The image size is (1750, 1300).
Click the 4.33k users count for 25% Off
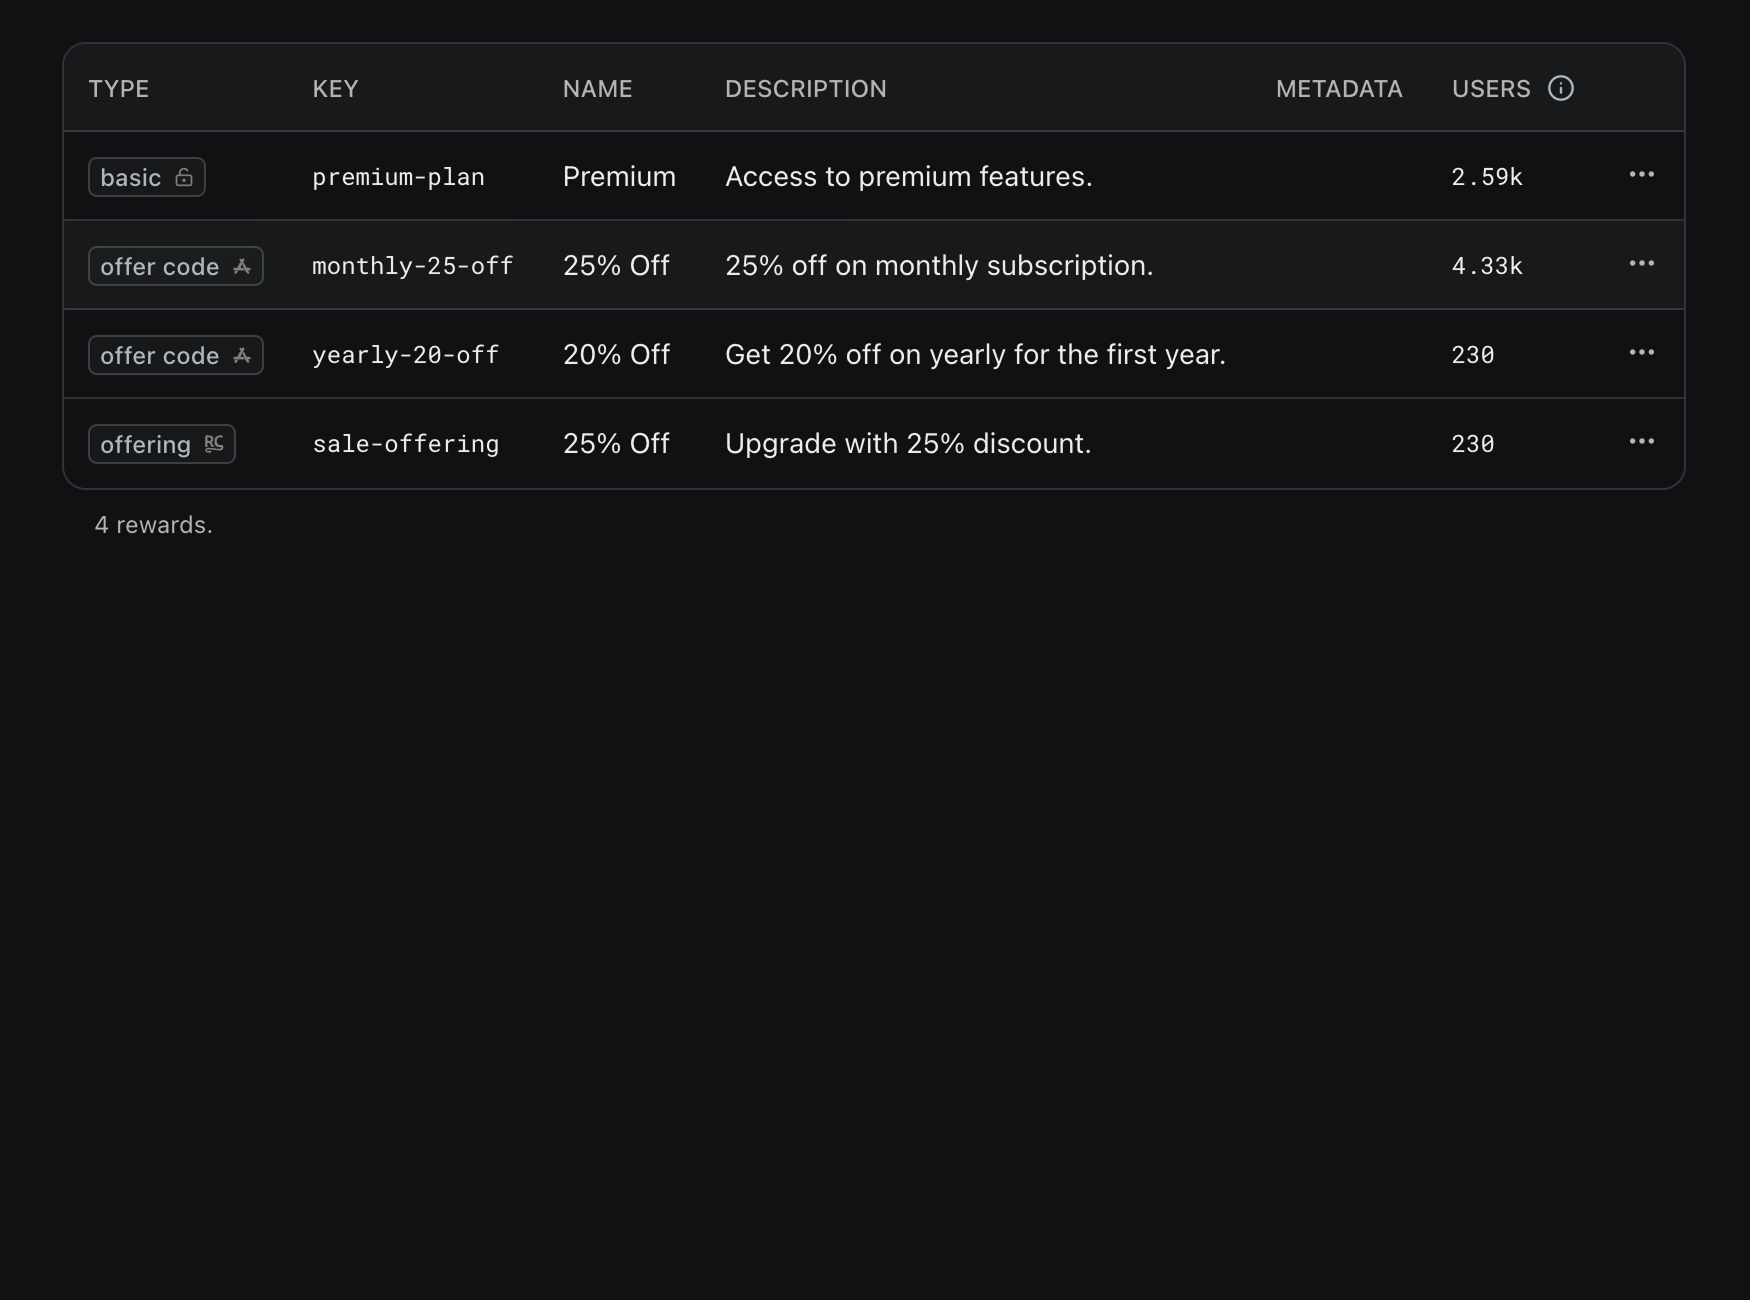click(1487, 266)
